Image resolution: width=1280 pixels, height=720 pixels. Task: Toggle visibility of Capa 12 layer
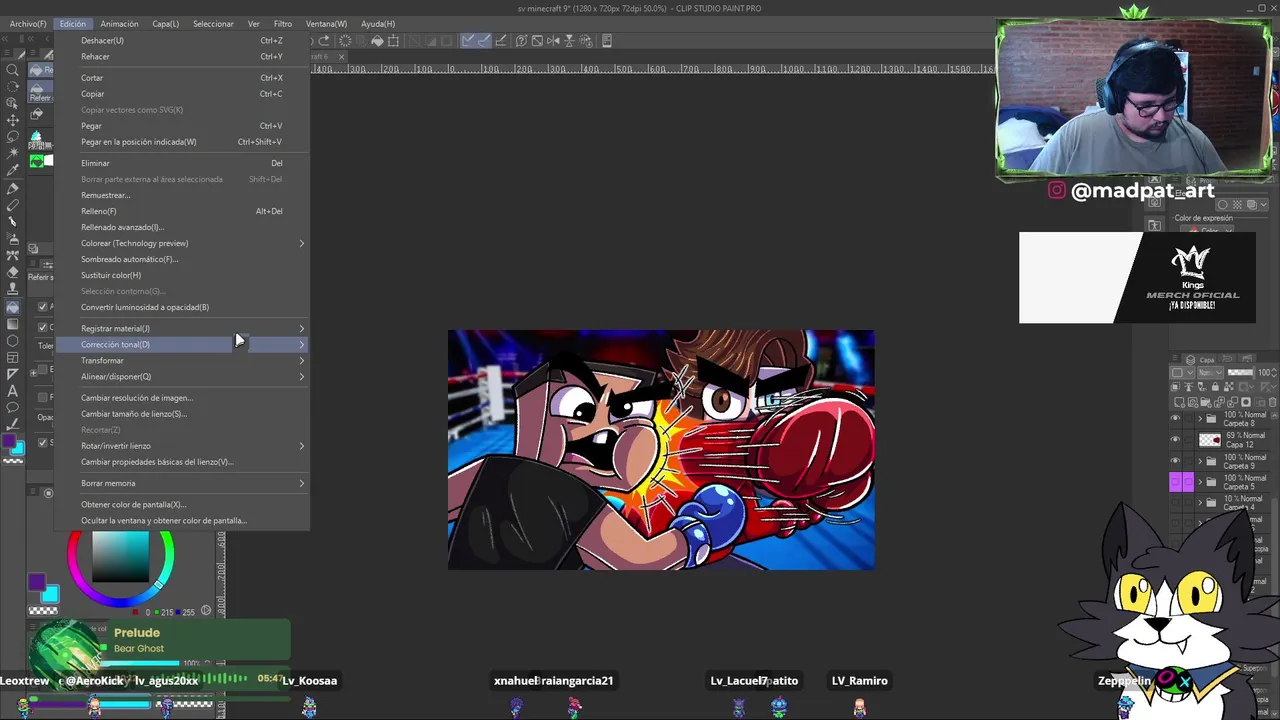tap(1175, 439)
